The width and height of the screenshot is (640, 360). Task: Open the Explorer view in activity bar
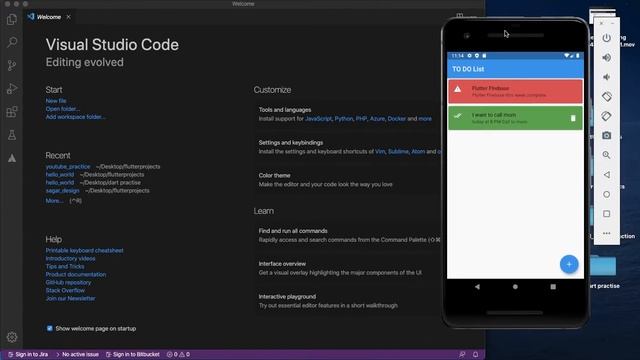pyautogui.click(x=12, y=19)
